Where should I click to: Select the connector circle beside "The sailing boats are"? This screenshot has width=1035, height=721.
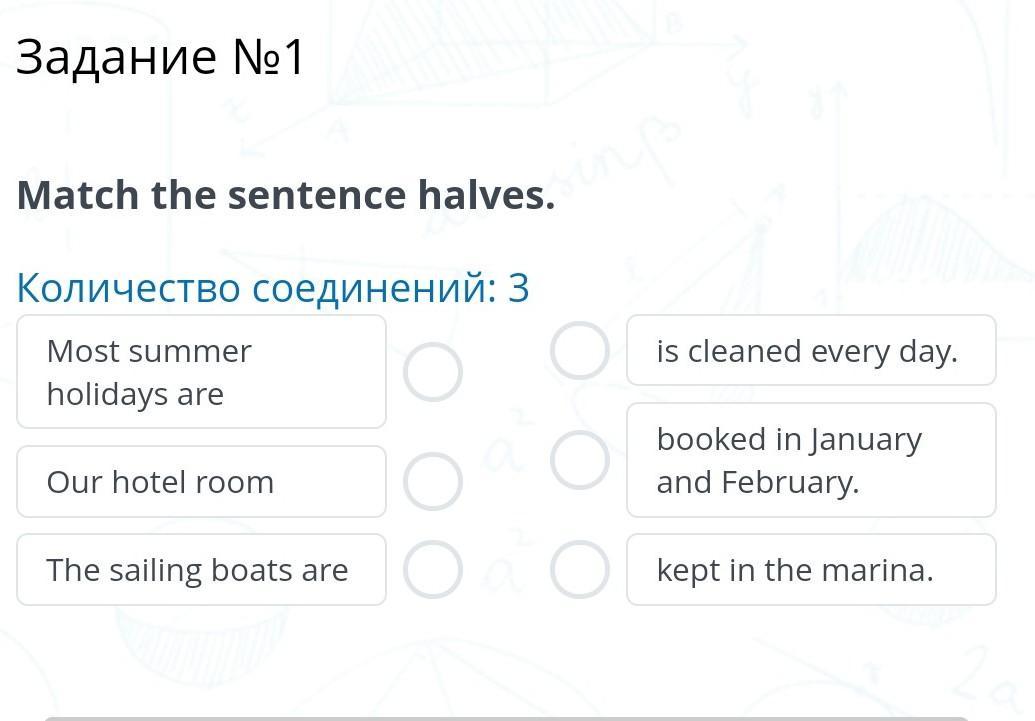(x=433, y=570)
